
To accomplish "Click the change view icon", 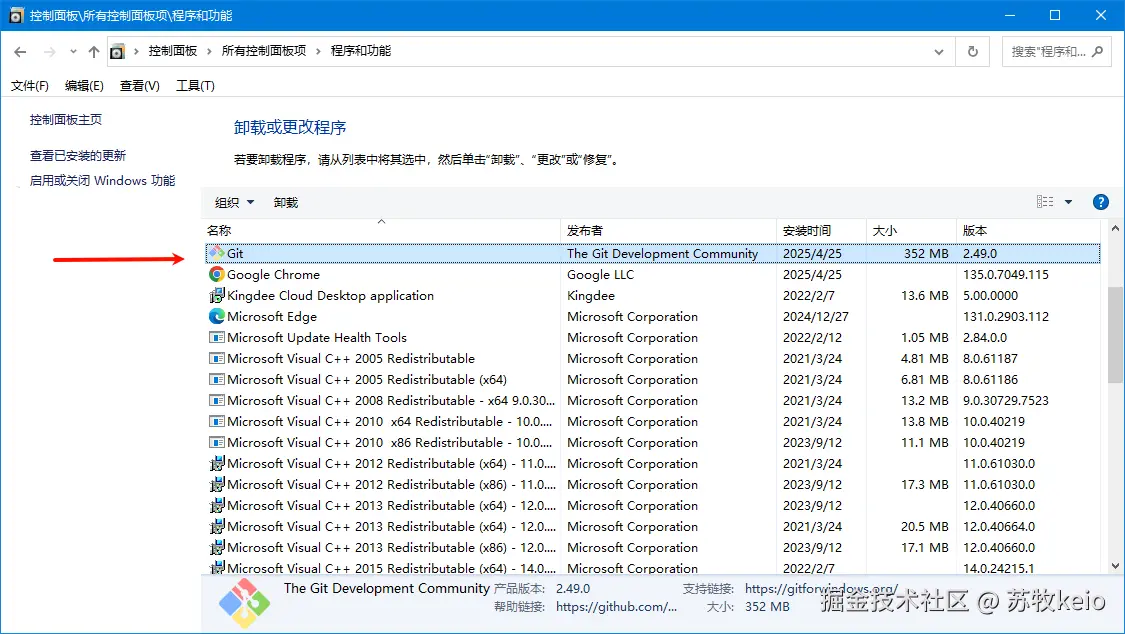I will (x=1045, y=202).
